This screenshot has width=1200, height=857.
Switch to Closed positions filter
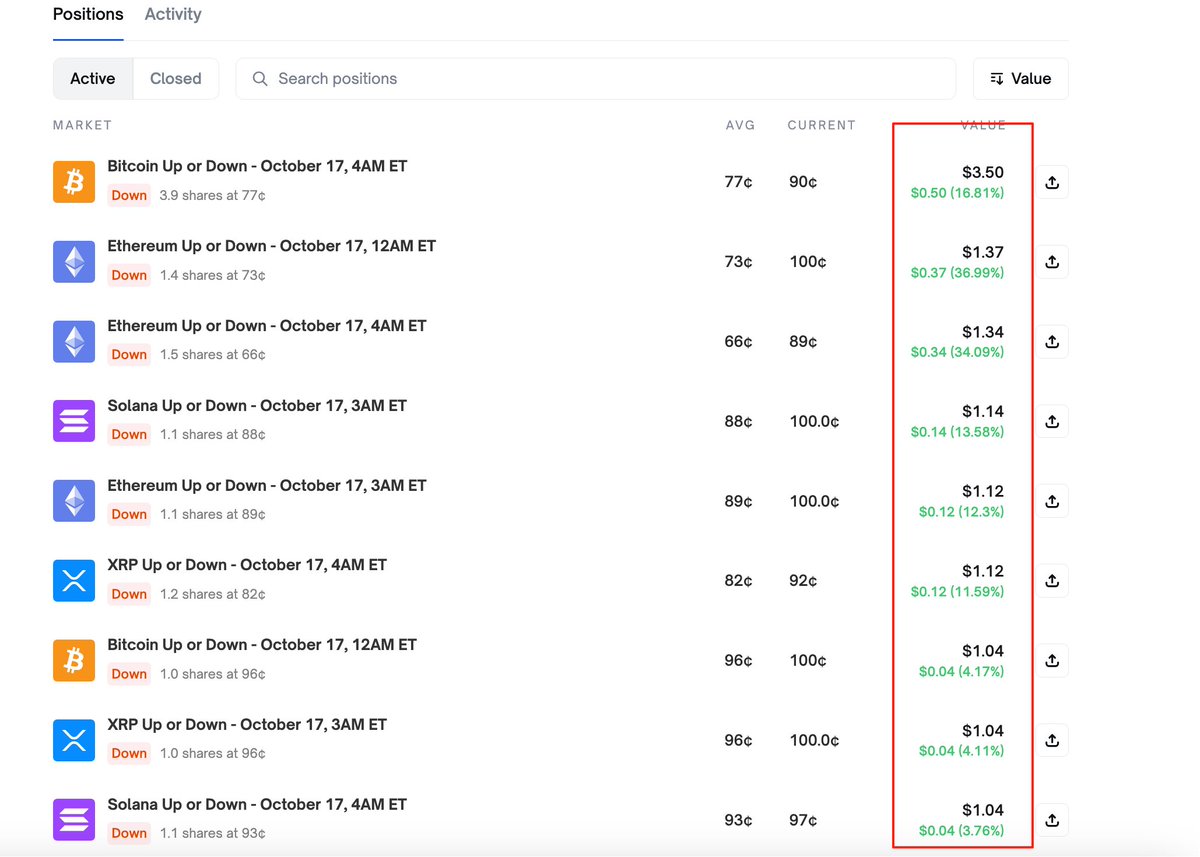click(x=176, y=79)
